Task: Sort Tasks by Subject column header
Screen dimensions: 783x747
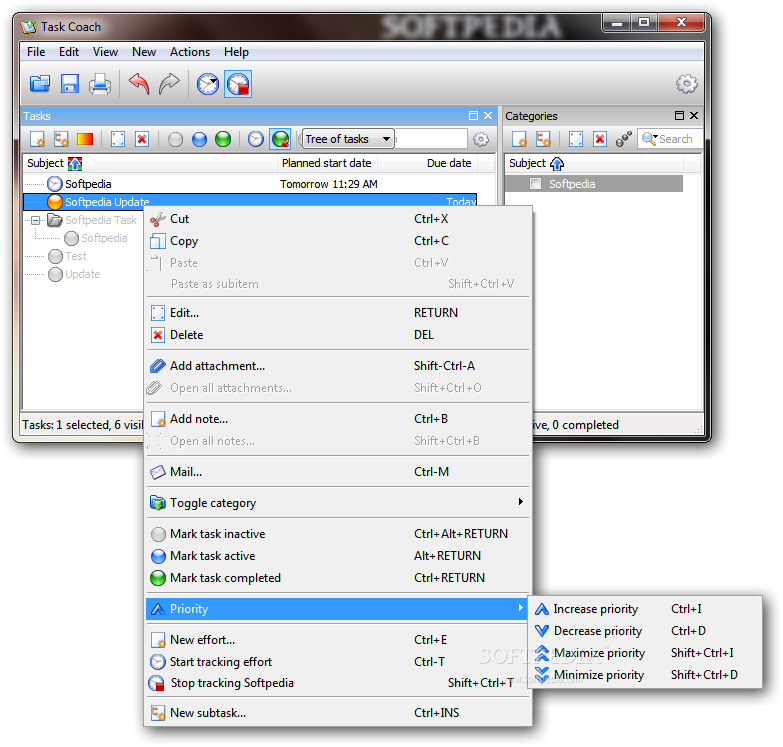Action: point(150,163)
